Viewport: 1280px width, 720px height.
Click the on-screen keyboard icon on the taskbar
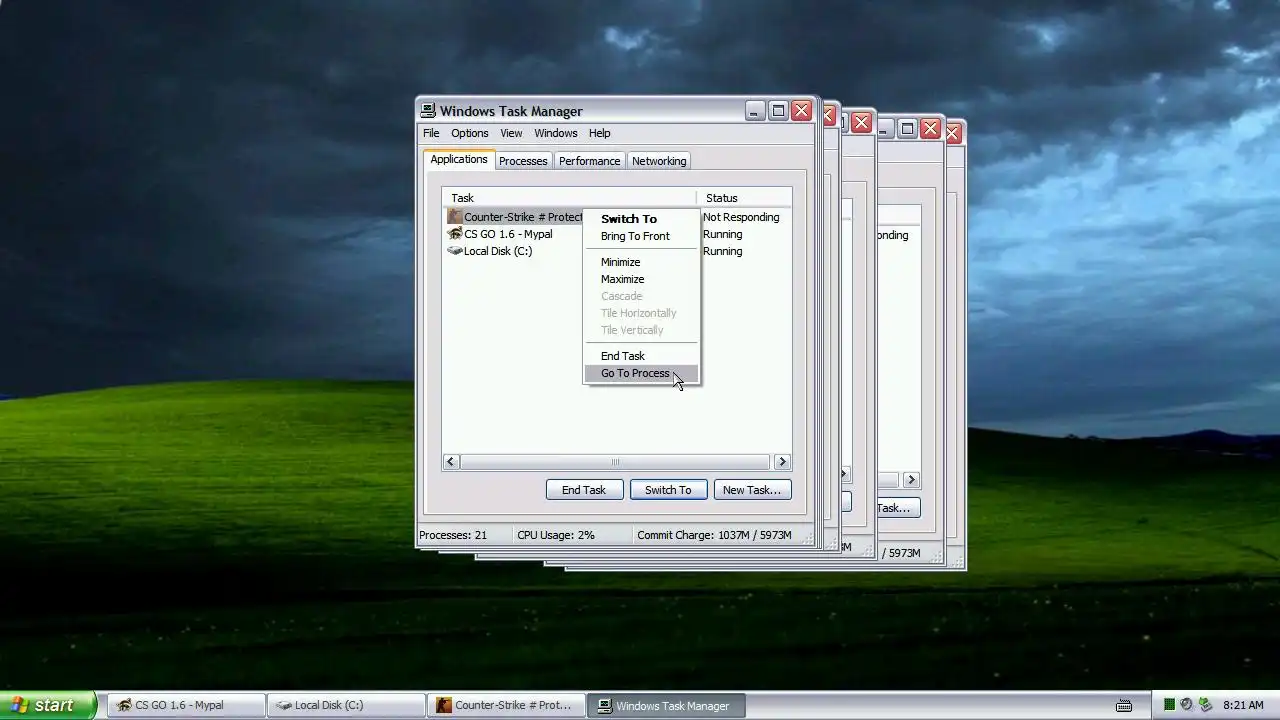1124,705
